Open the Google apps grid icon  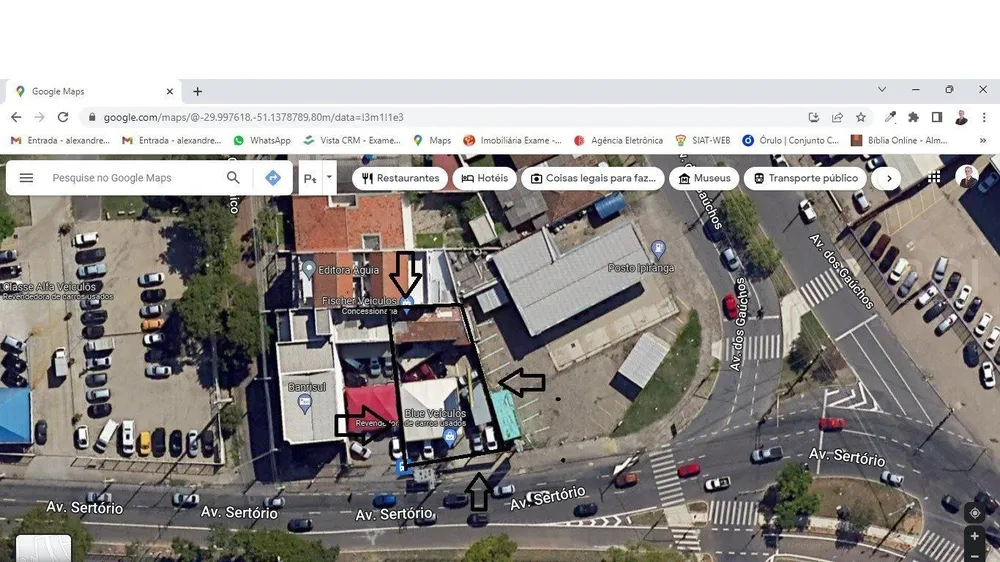(934, 178)
